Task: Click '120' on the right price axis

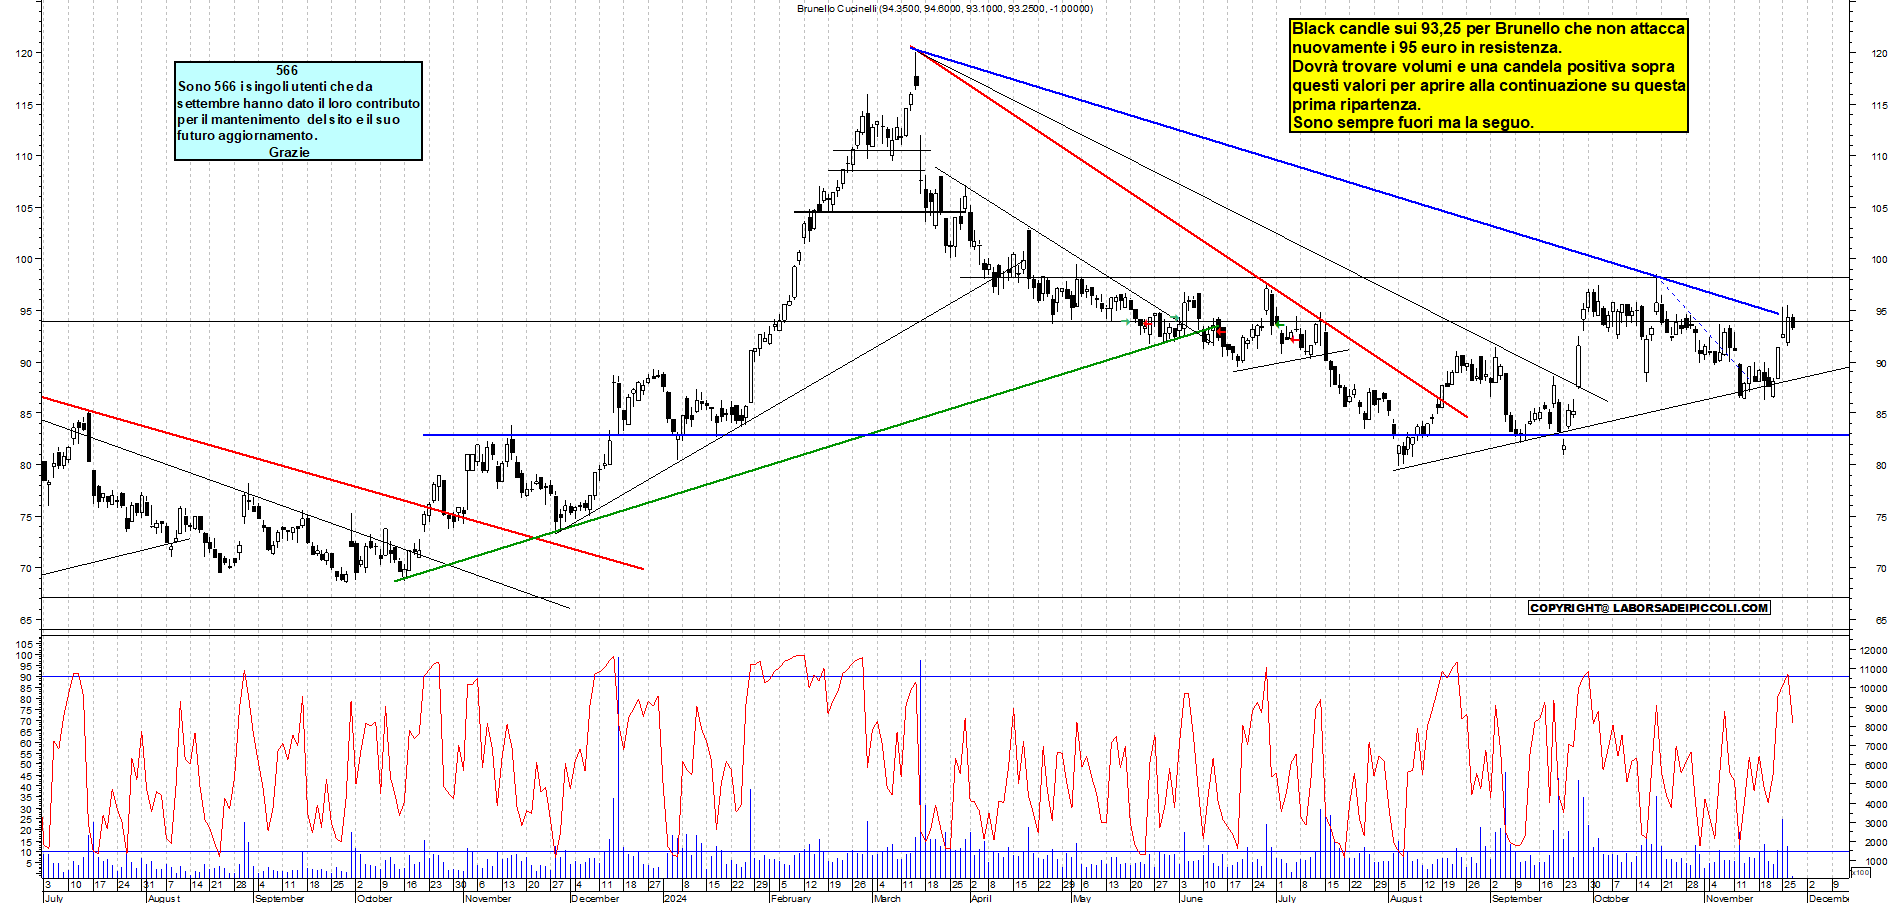Action: 1879,54
